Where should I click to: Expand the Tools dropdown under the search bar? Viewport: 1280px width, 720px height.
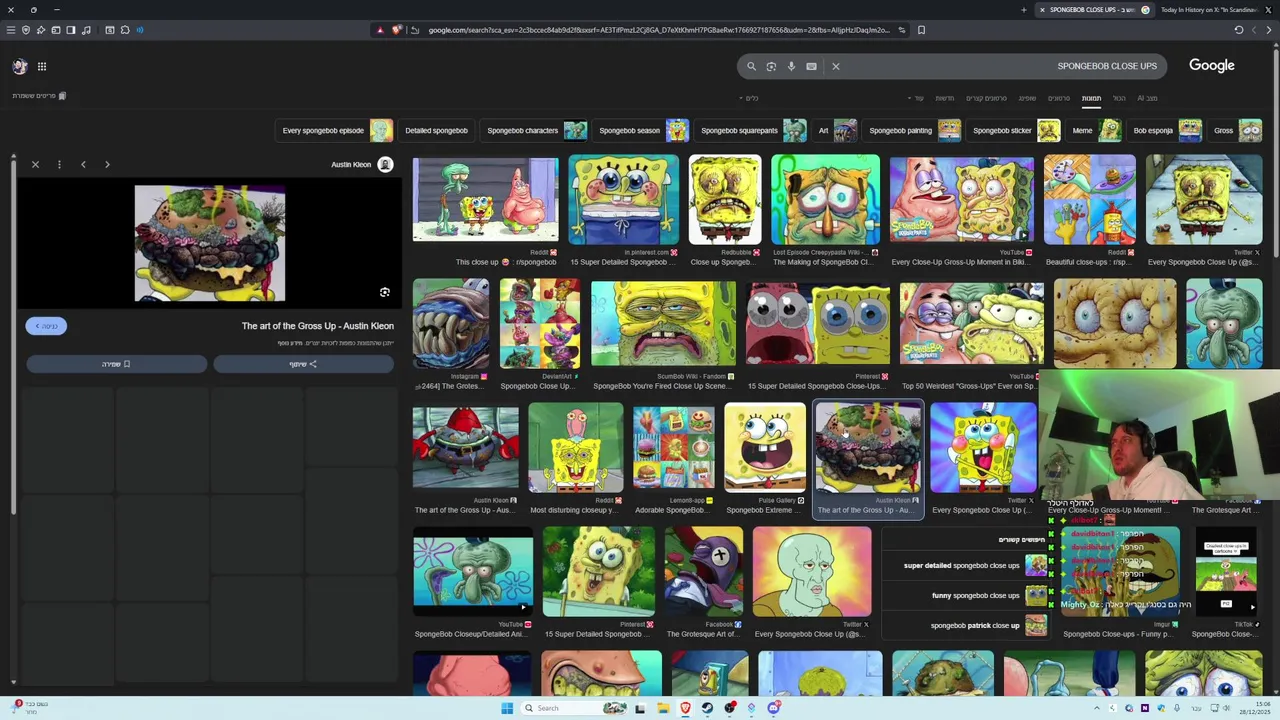[749, 98]
